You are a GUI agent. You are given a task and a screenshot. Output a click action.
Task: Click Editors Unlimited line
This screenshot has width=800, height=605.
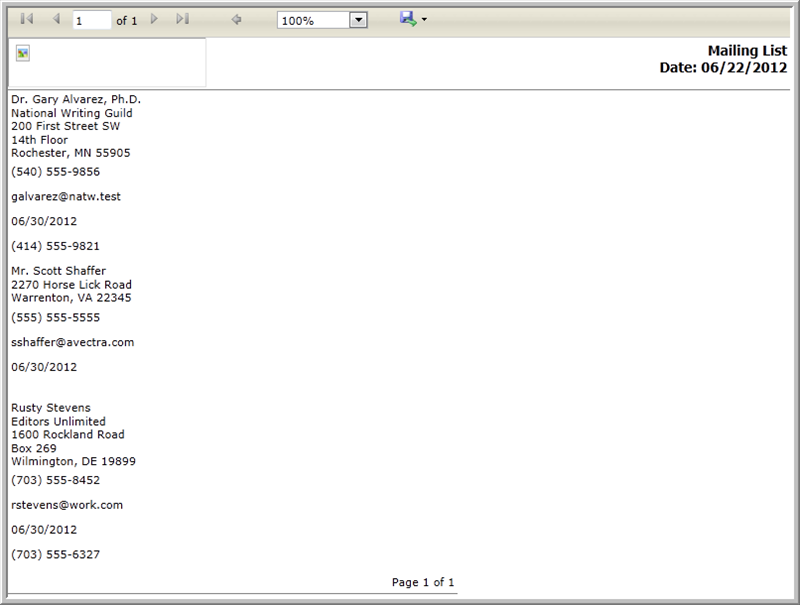pos(59,421)
